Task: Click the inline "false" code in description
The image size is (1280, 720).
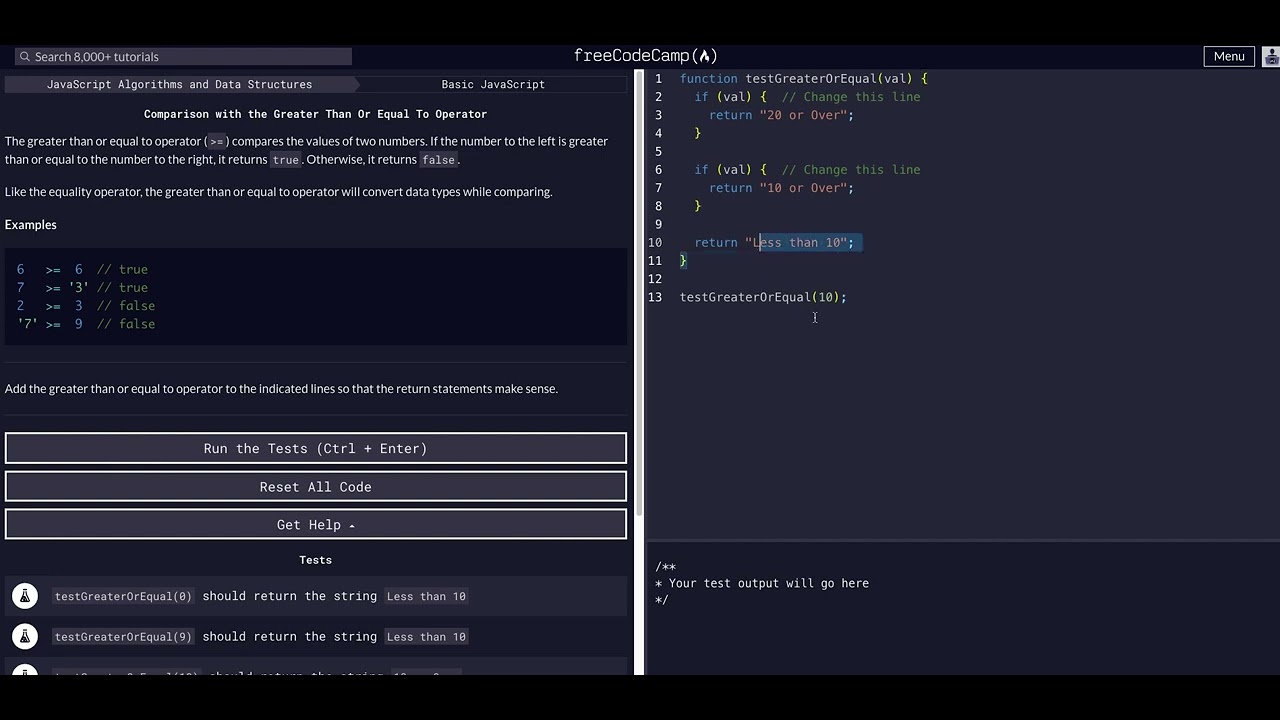Action: 439,160
